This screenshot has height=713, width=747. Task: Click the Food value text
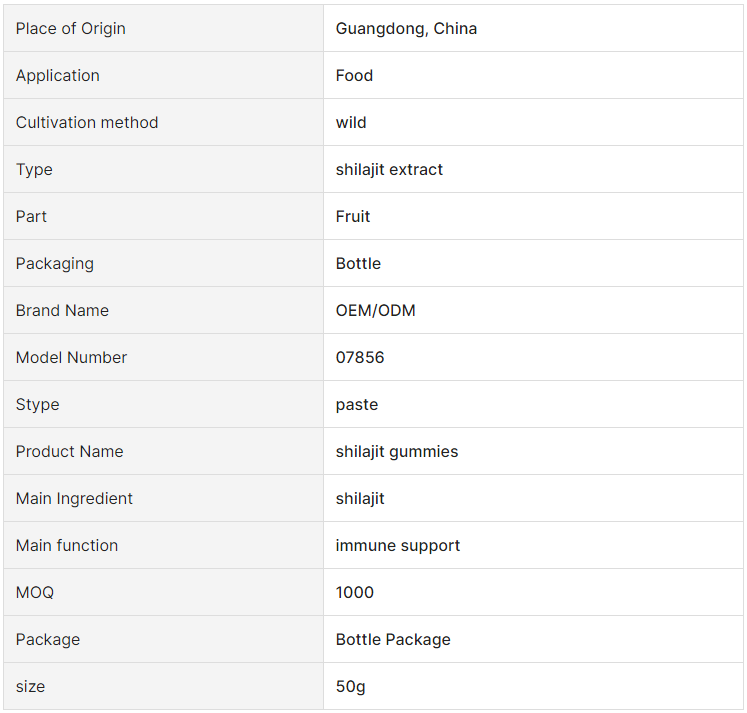coord(354,75)
